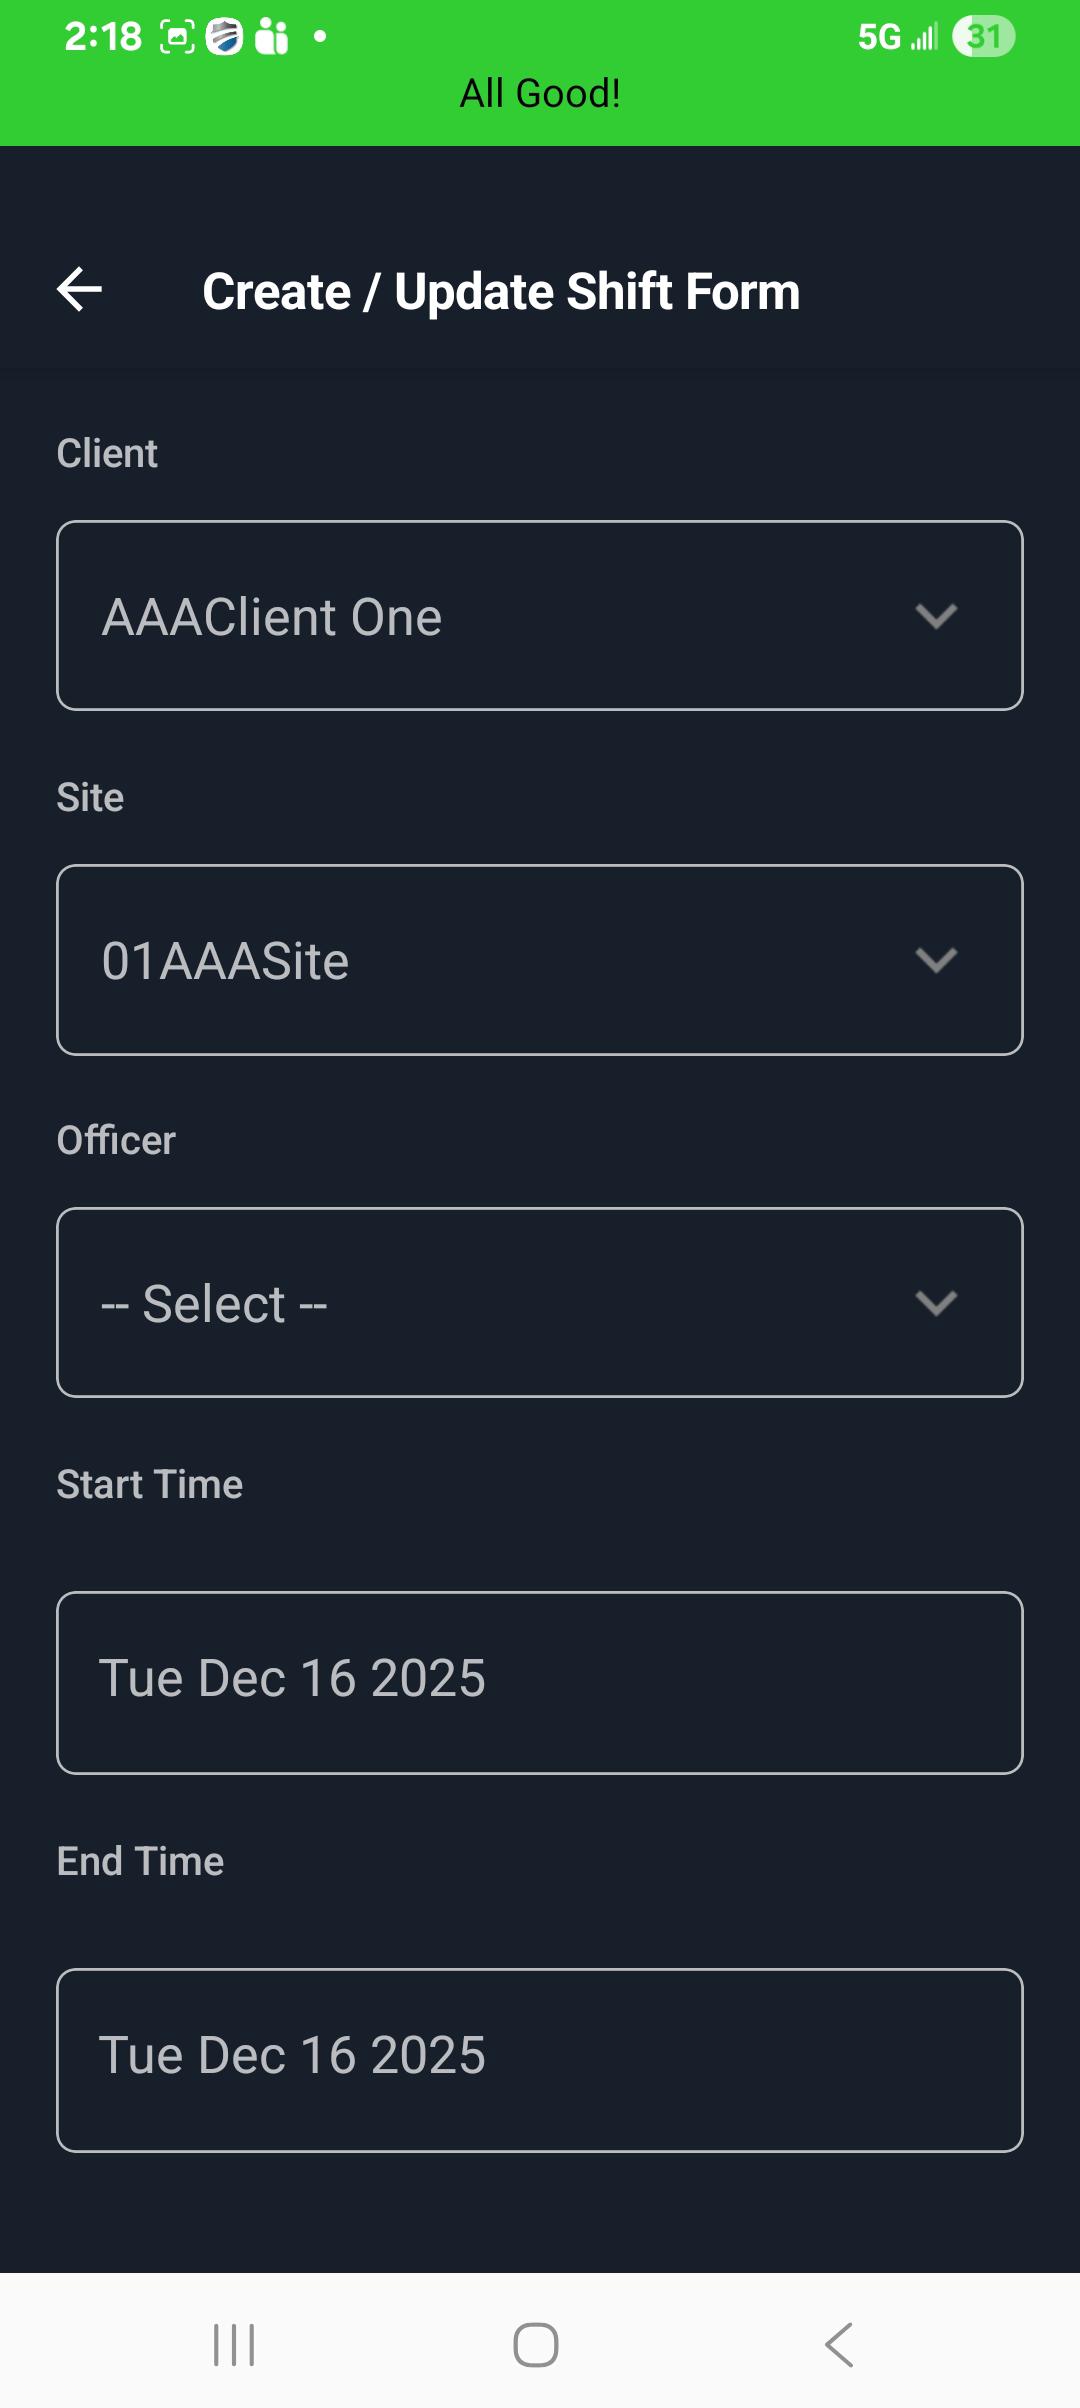Tap the 5G signal strength indicator
The height and width of the screenshot is (2408, 1080).
coord(898,37)
